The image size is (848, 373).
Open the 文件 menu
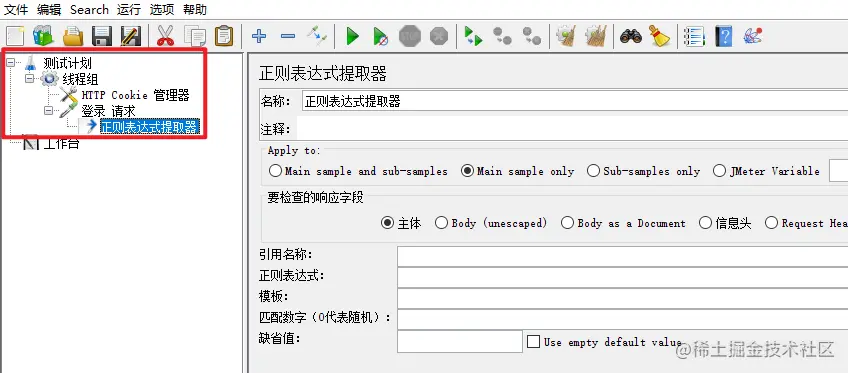(x=16, y=10)
